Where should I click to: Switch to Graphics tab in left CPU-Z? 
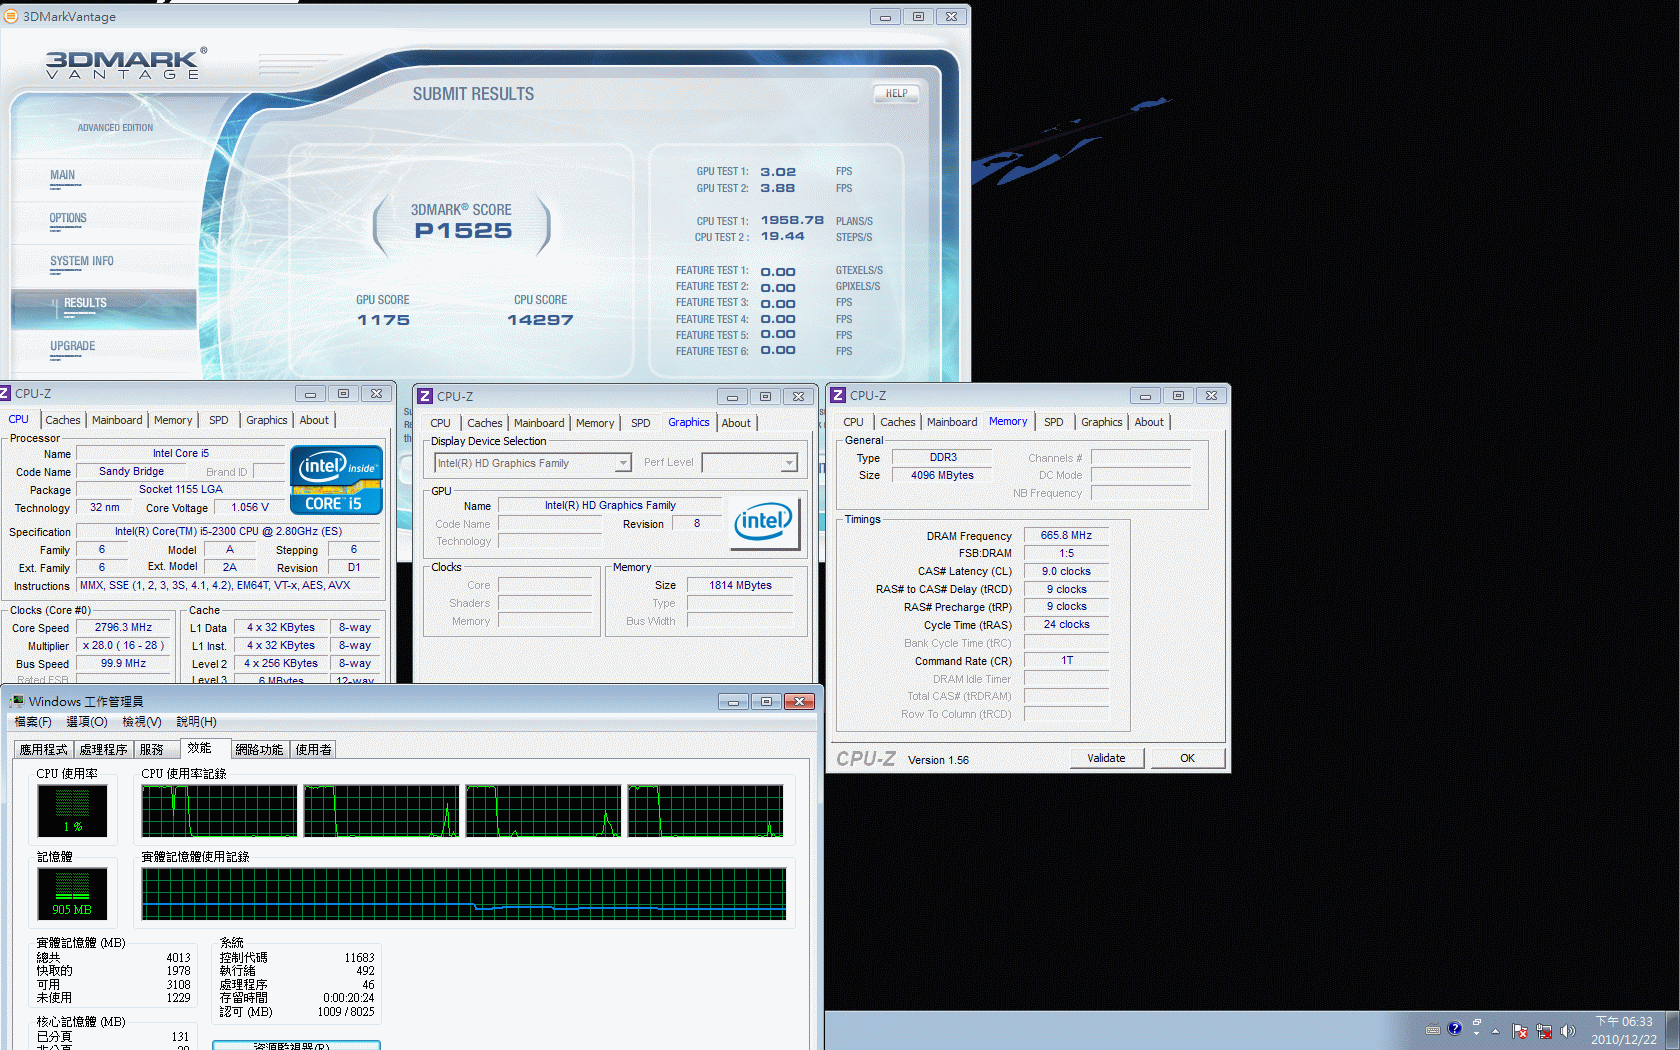tap(266, 420)
